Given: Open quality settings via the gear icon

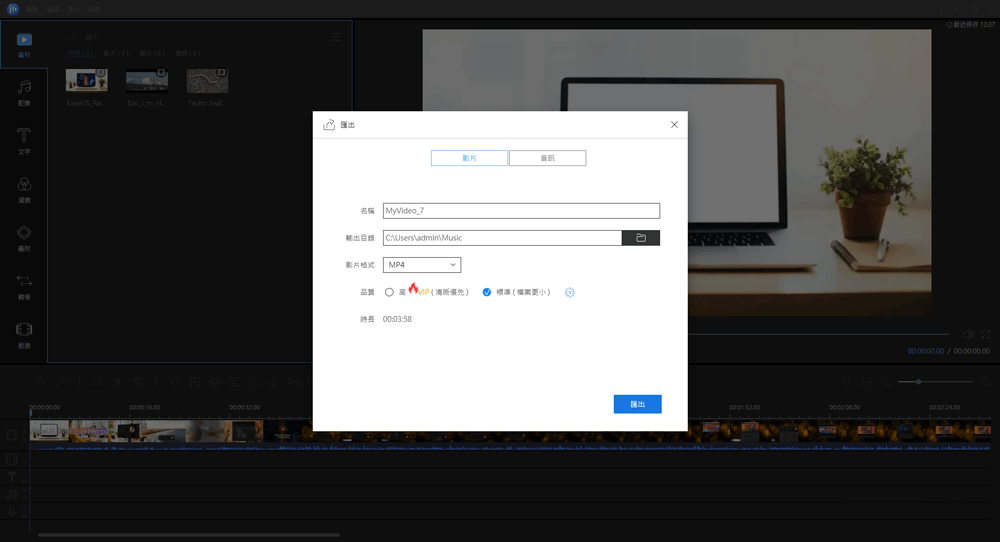Looking at the screenshot, I should click(570, 292).
